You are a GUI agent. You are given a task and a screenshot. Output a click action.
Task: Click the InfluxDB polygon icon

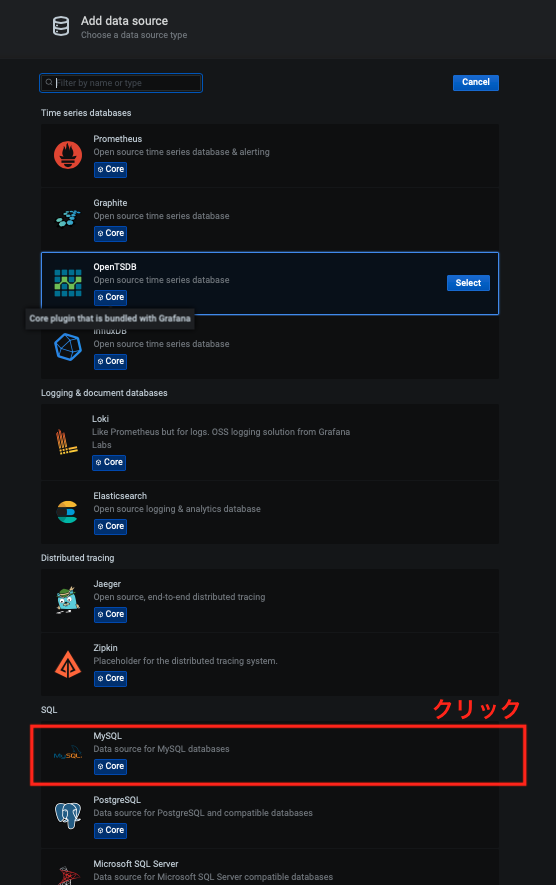[68, 347]
